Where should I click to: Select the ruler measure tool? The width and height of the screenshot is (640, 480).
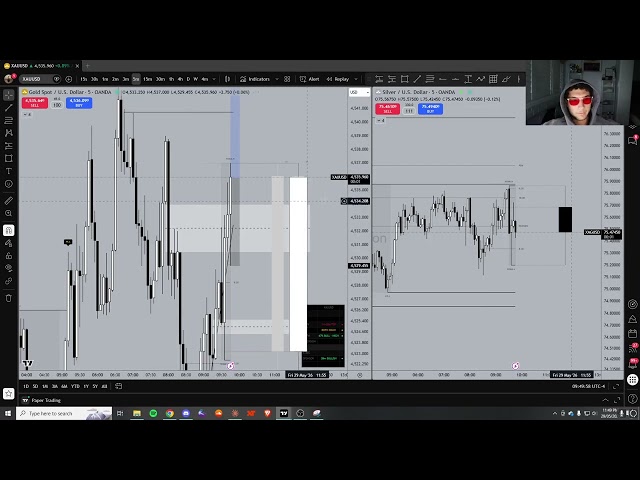9,200
